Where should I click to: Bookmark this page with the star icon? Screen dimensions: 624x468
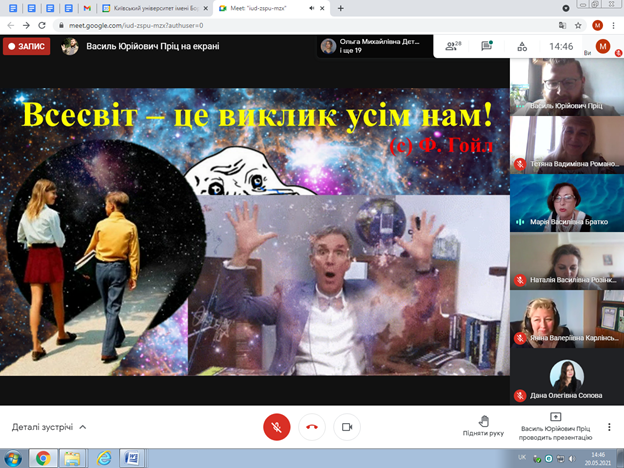pos(582,25)
